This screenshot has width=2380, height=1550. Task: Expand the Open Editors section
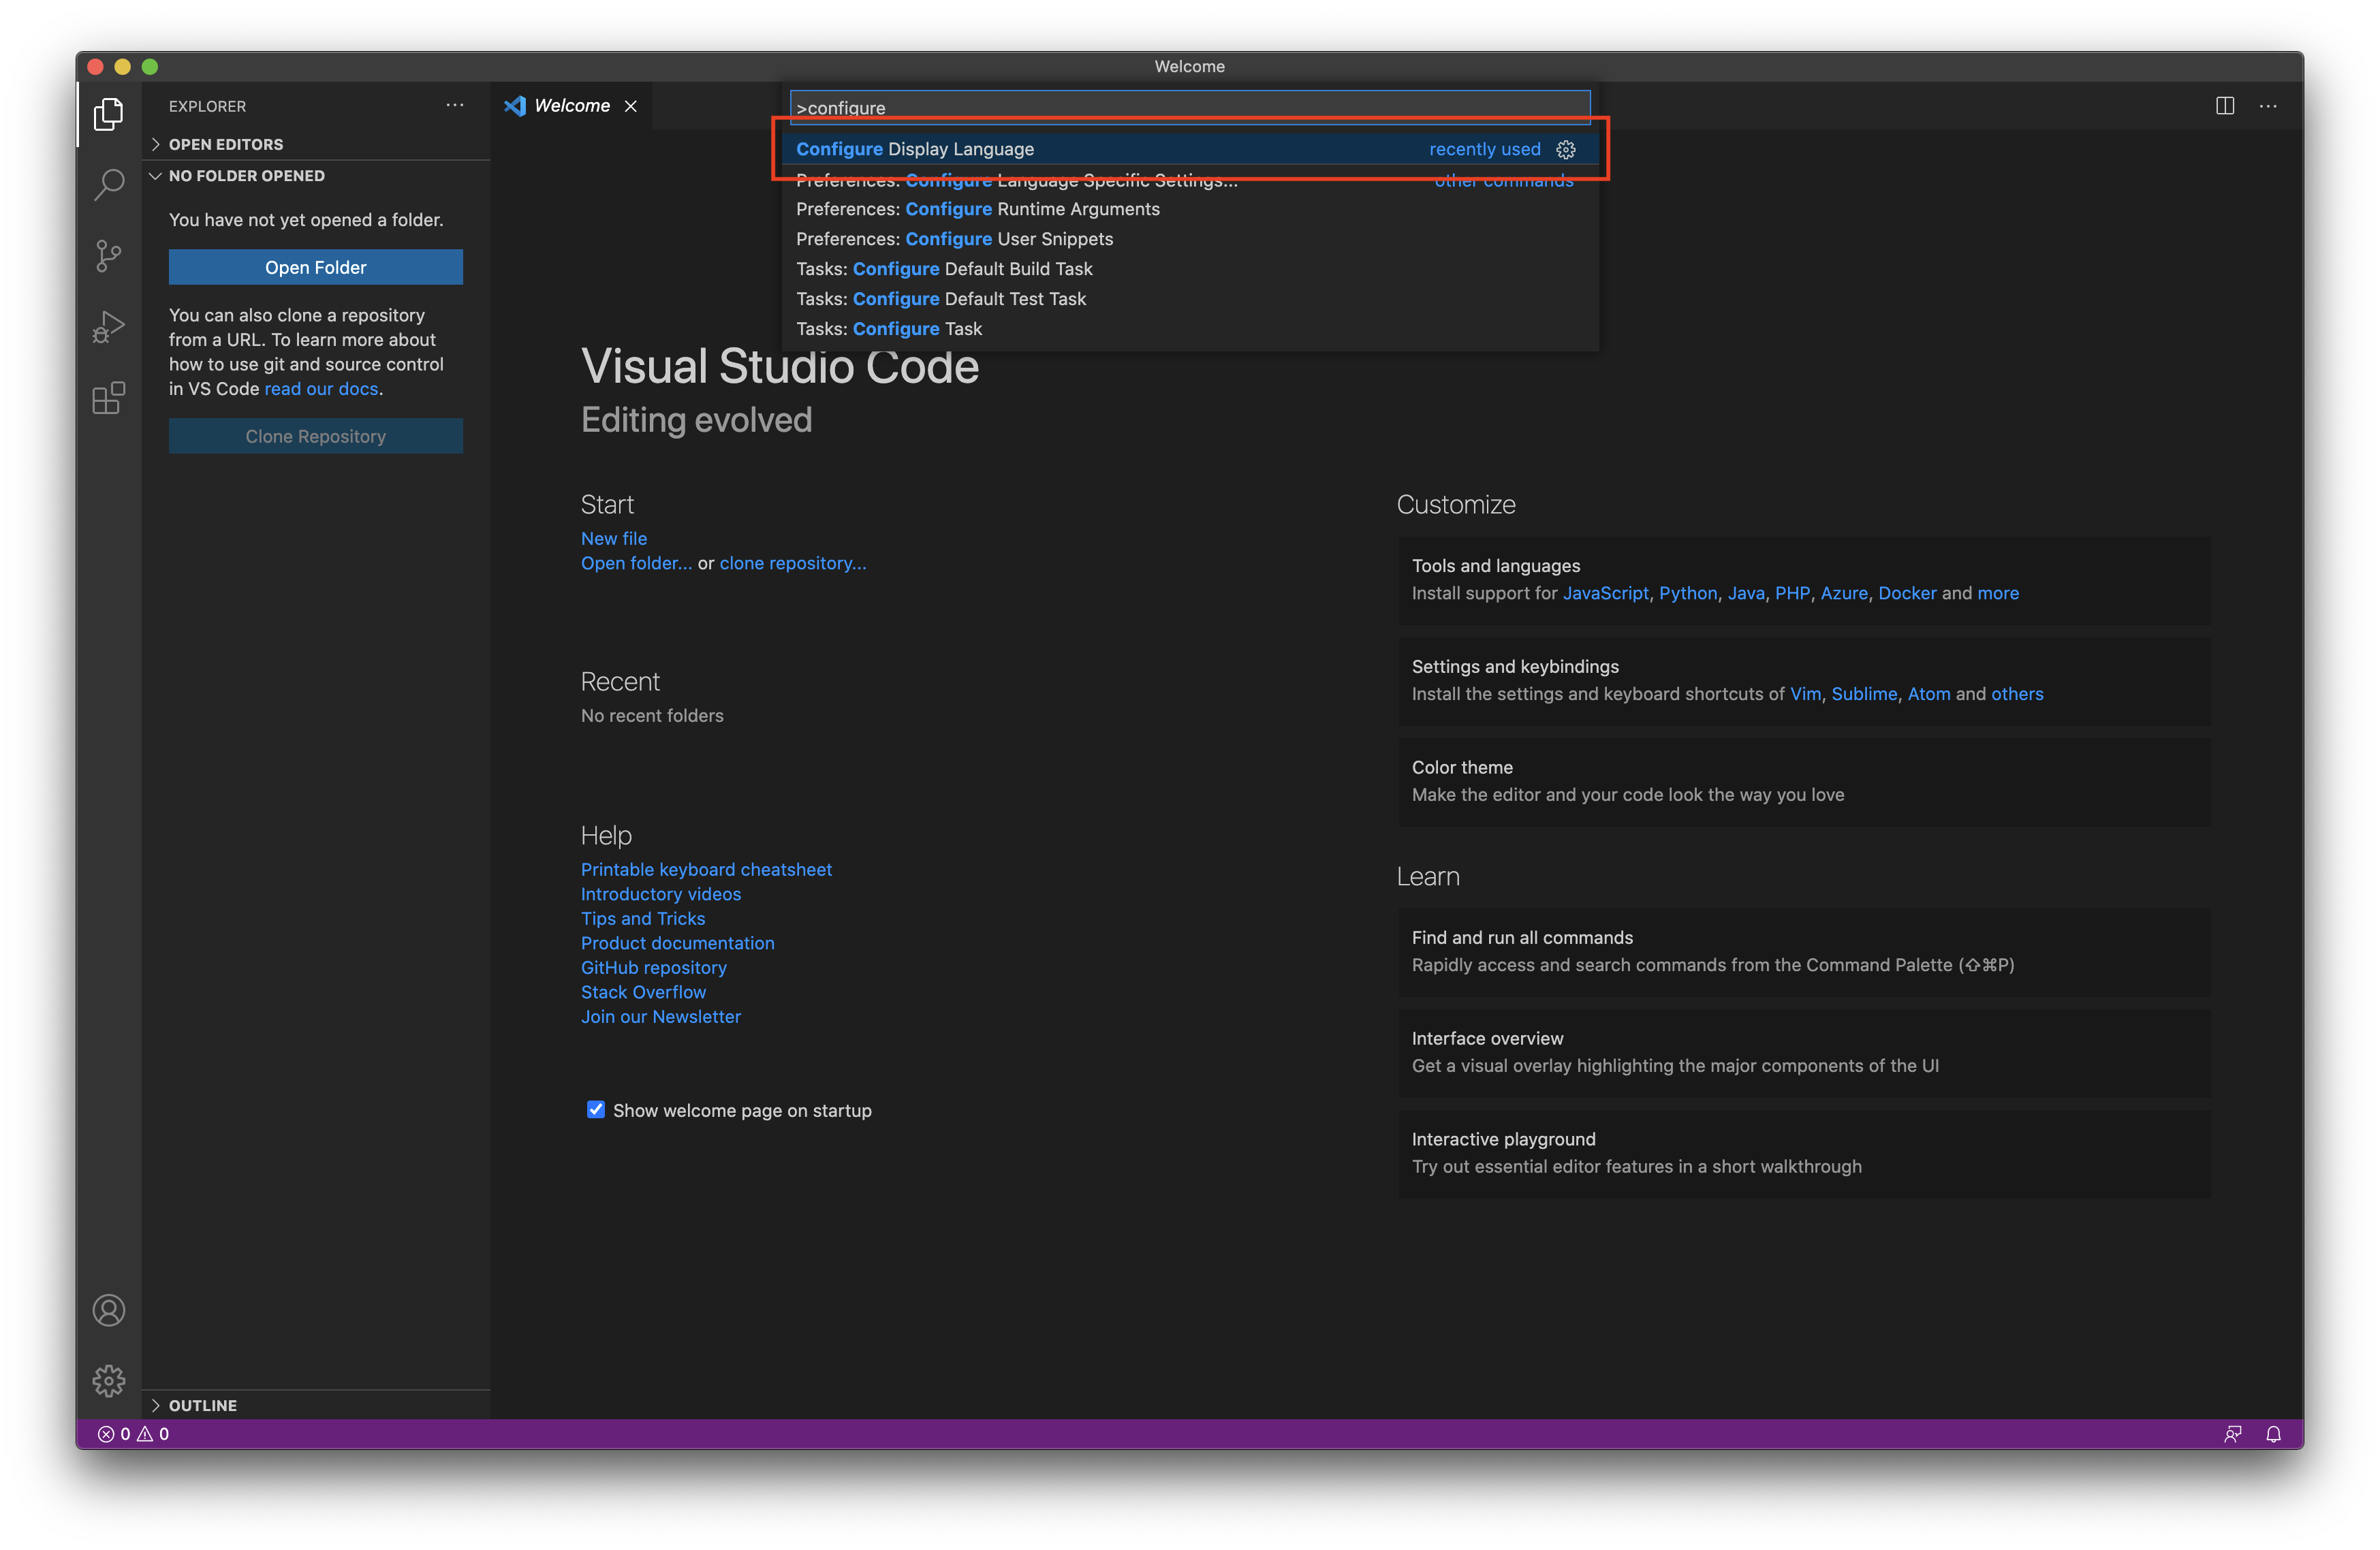(x=316, y=144)
